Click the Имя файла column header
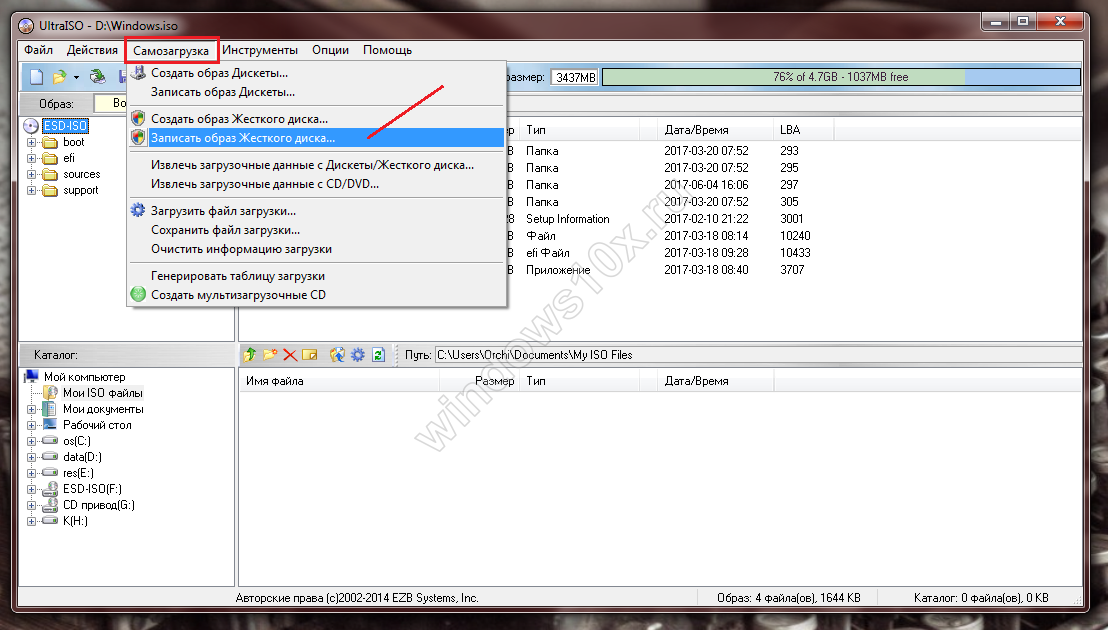 339,381
